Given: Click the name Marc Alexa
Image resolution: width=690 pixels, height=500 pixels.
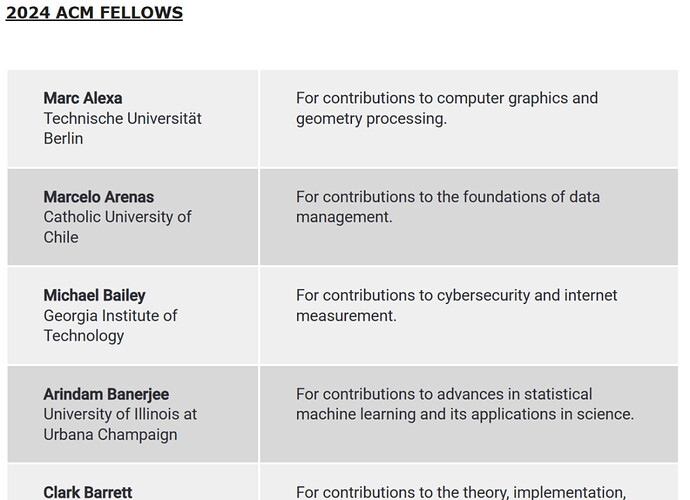Looking at the screenshot, I should [x=83, y=98].
